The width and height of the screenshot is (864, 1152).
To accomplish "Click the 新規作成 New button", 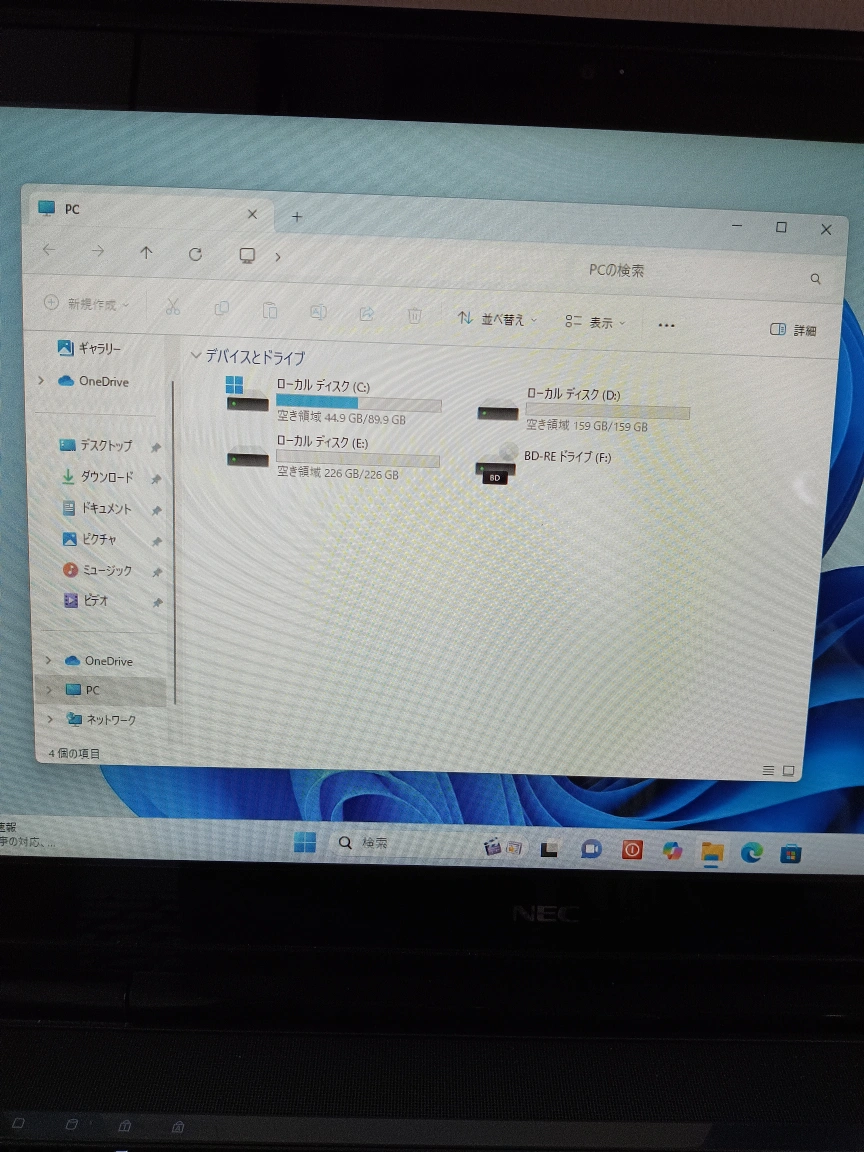I will [x=88, y=303].
